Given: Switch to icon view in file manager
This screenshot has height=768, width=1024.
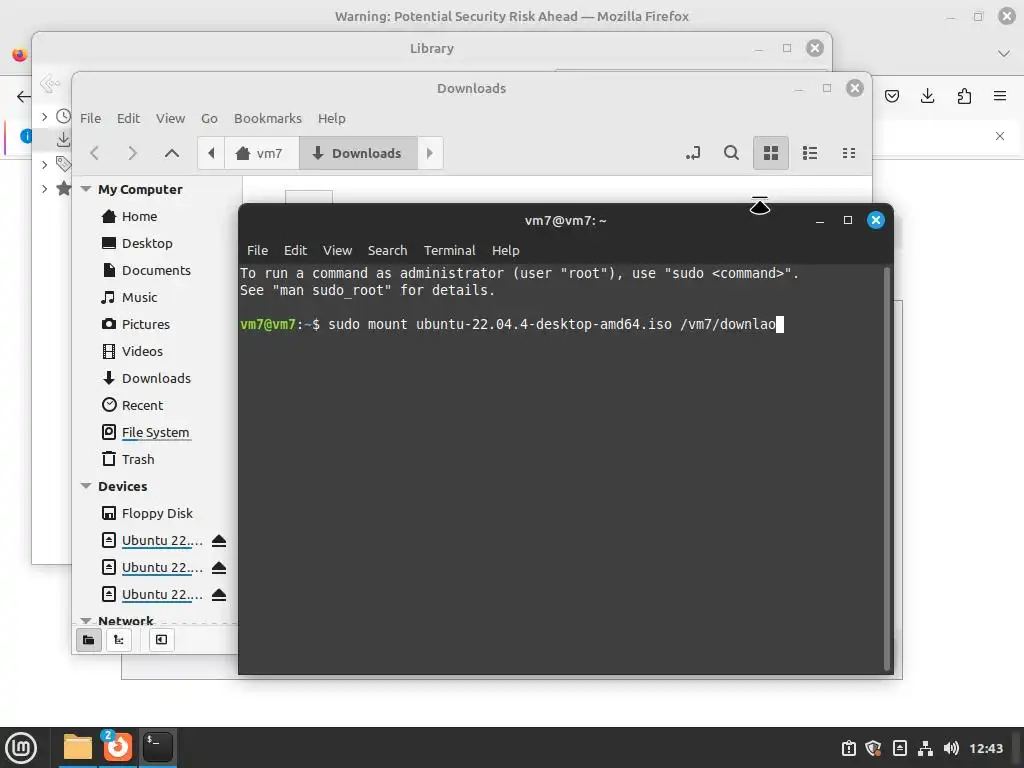Looking at the screenshot, I should [x=771, y=153].
